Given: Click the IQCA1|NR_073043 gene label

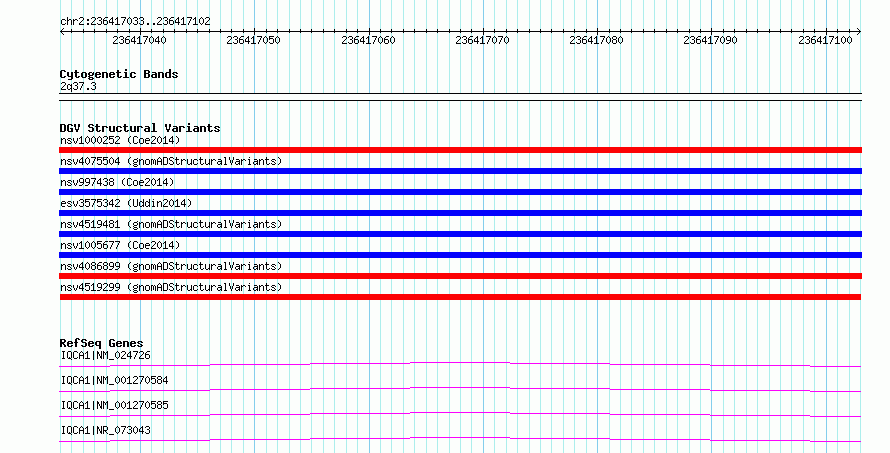Looking at the screenshot, I should 106,430.
